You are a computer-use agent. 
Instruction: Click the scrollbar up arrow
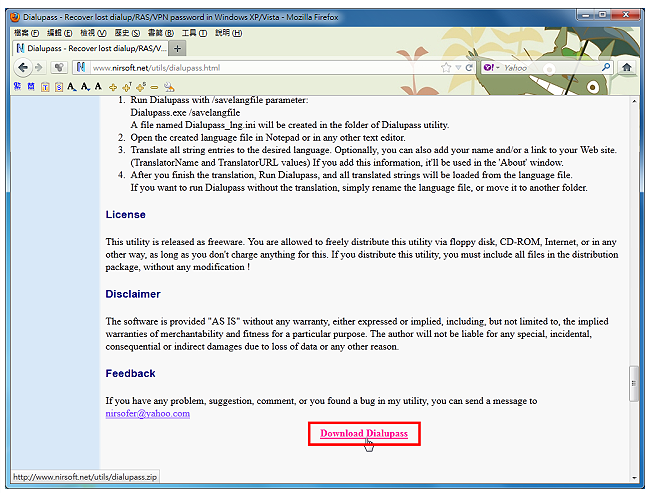coord(634,101)
